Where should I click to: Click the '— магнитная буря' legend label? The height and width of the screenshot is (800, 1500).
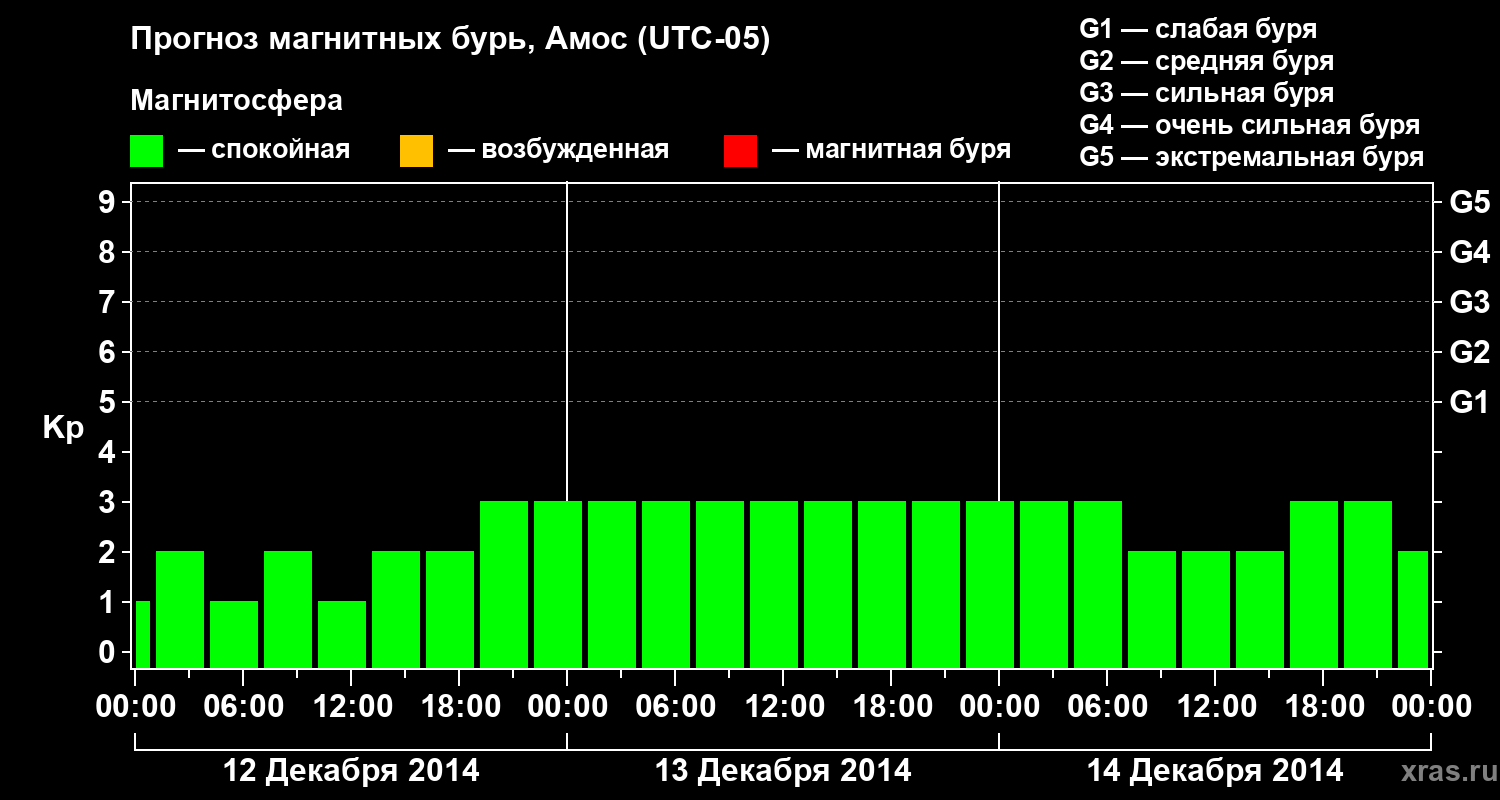pos(891,151)
